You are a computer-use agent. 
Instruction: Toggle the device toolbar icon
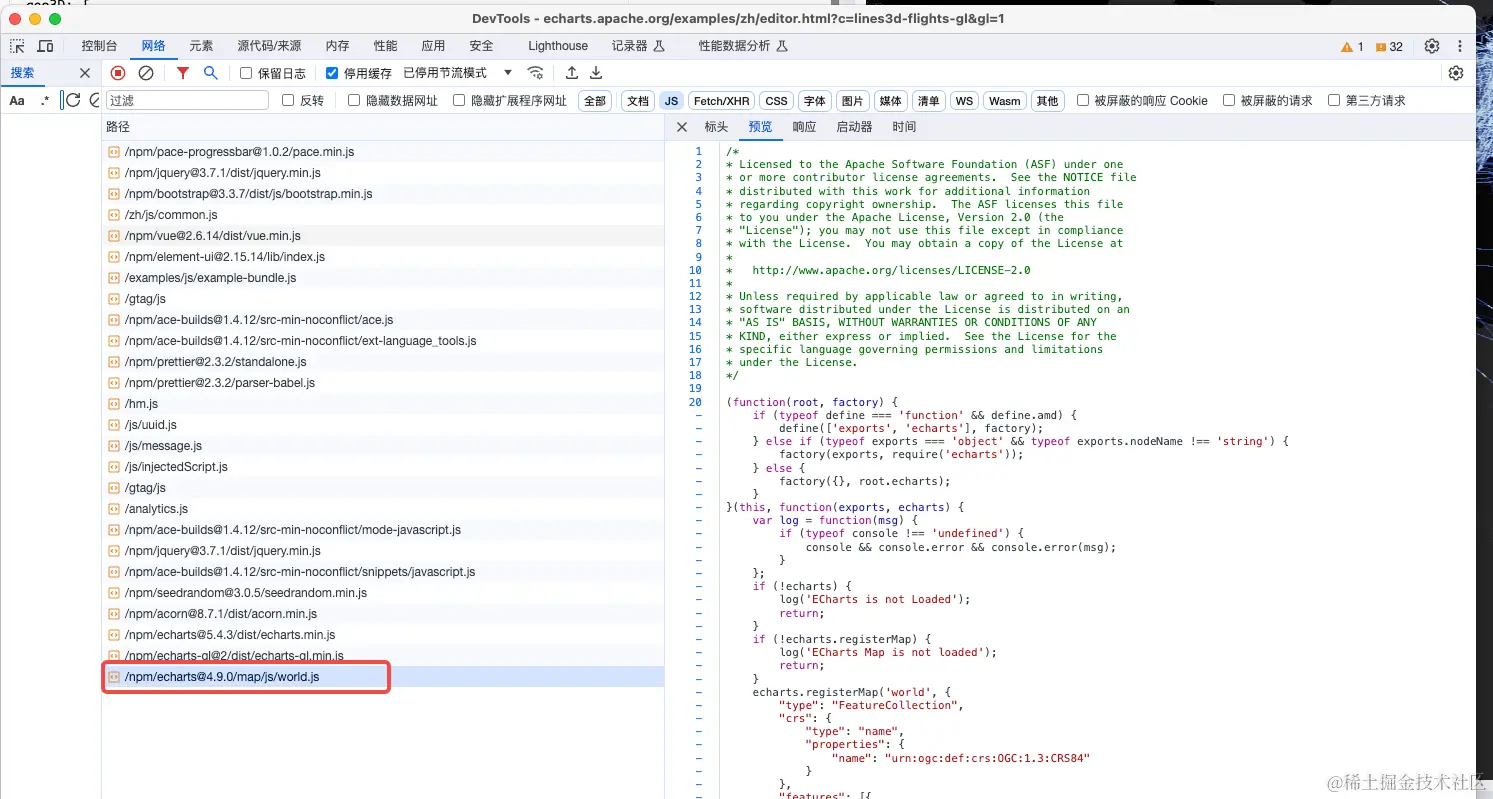45,46
